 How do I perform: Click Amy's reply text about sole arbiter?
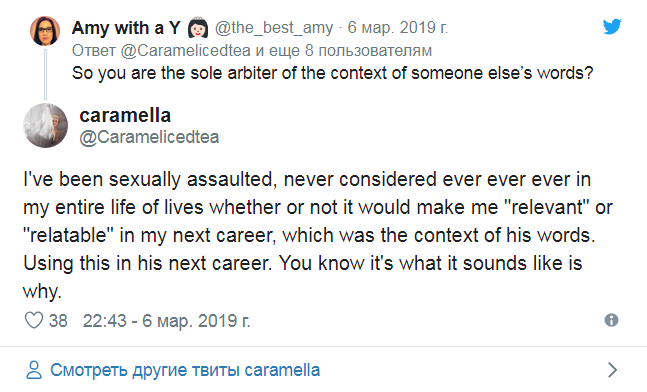[x=333, y=73]
